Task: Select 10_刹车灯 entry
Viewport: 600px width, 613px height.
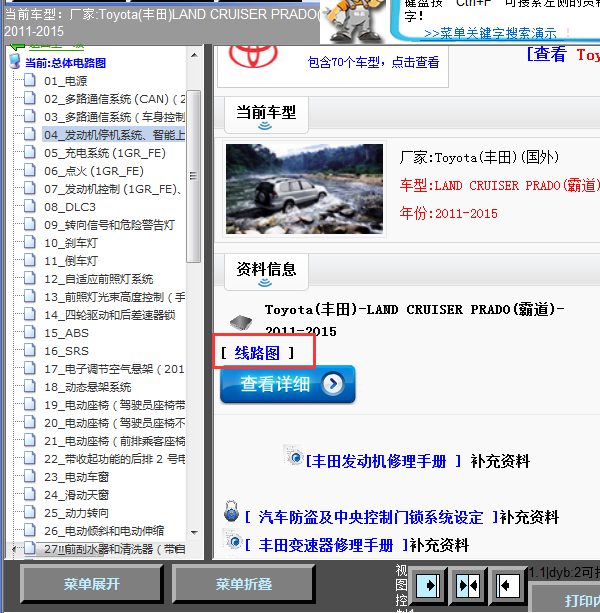Action: [71, 243]
